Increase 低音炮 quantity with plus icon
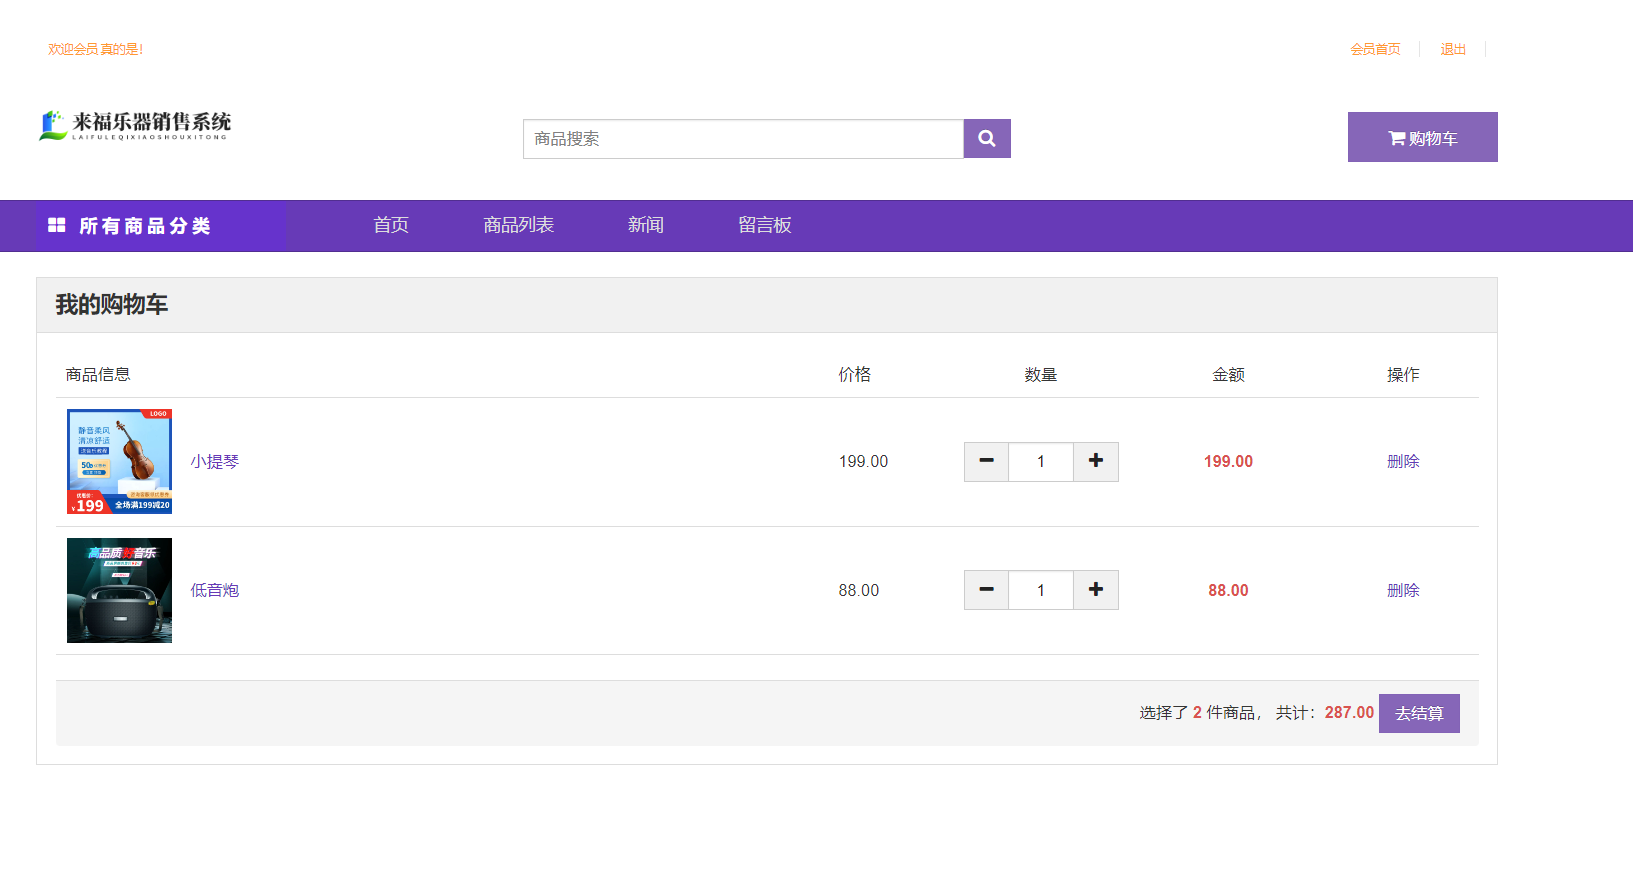The width and height of the screenshot is (1633, 889). pos(1096,590)
